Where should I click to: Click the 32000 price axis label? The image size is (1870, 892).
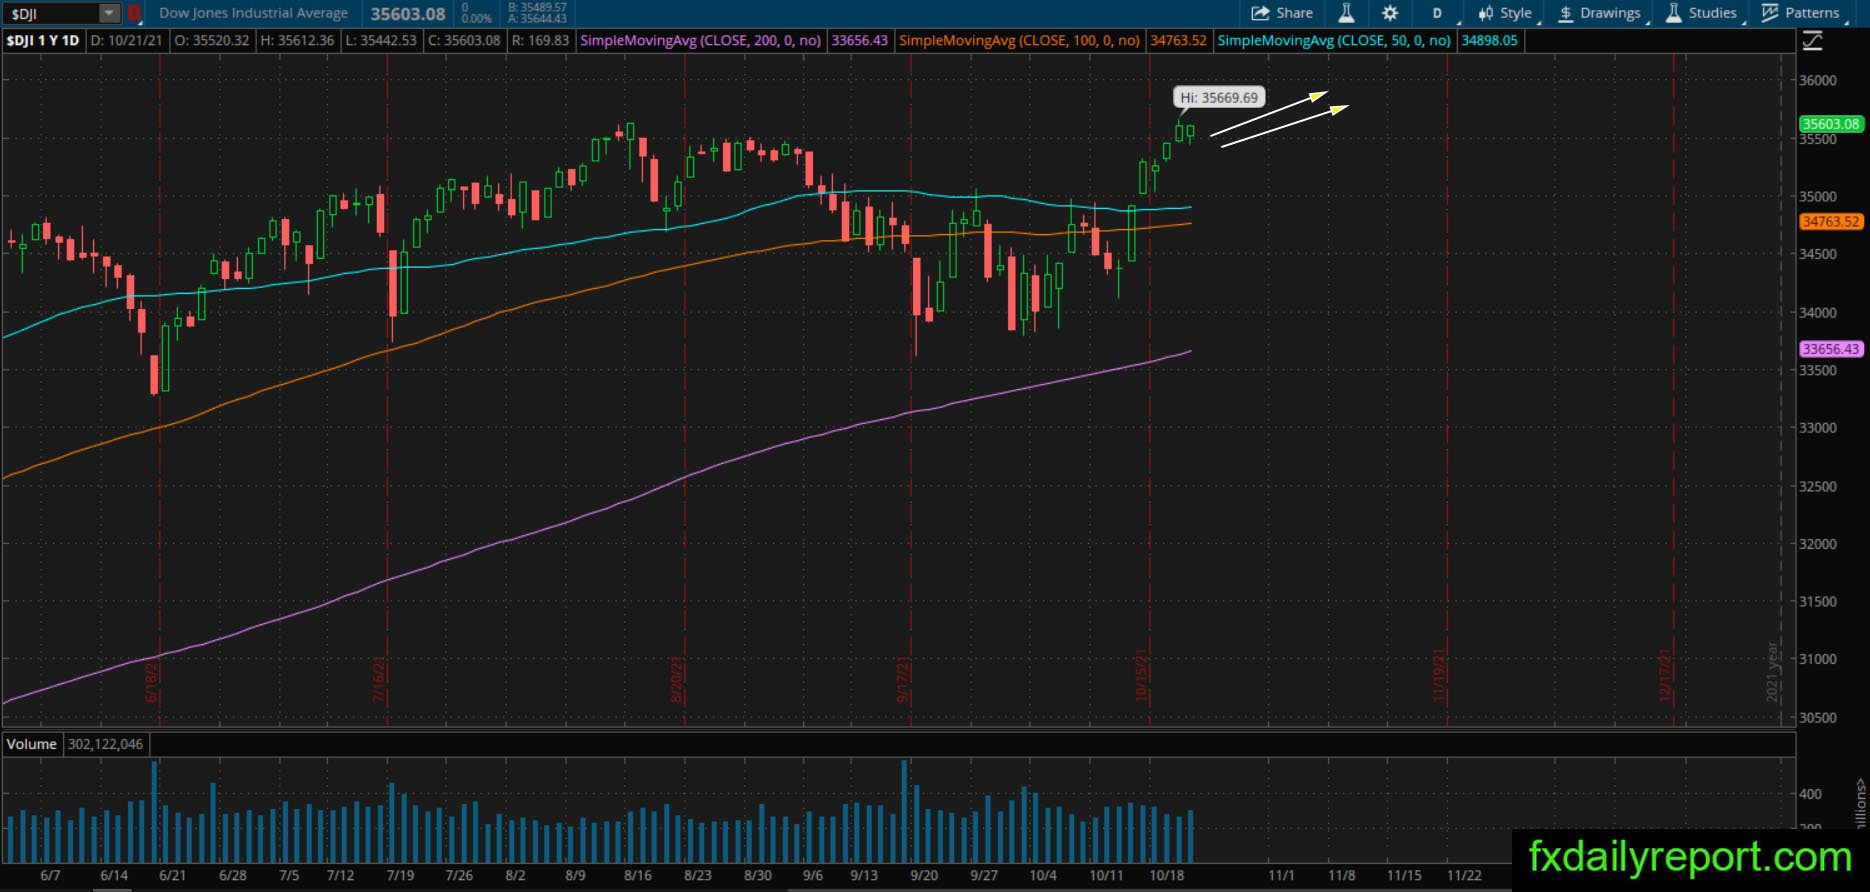(x=1817, y=544)
